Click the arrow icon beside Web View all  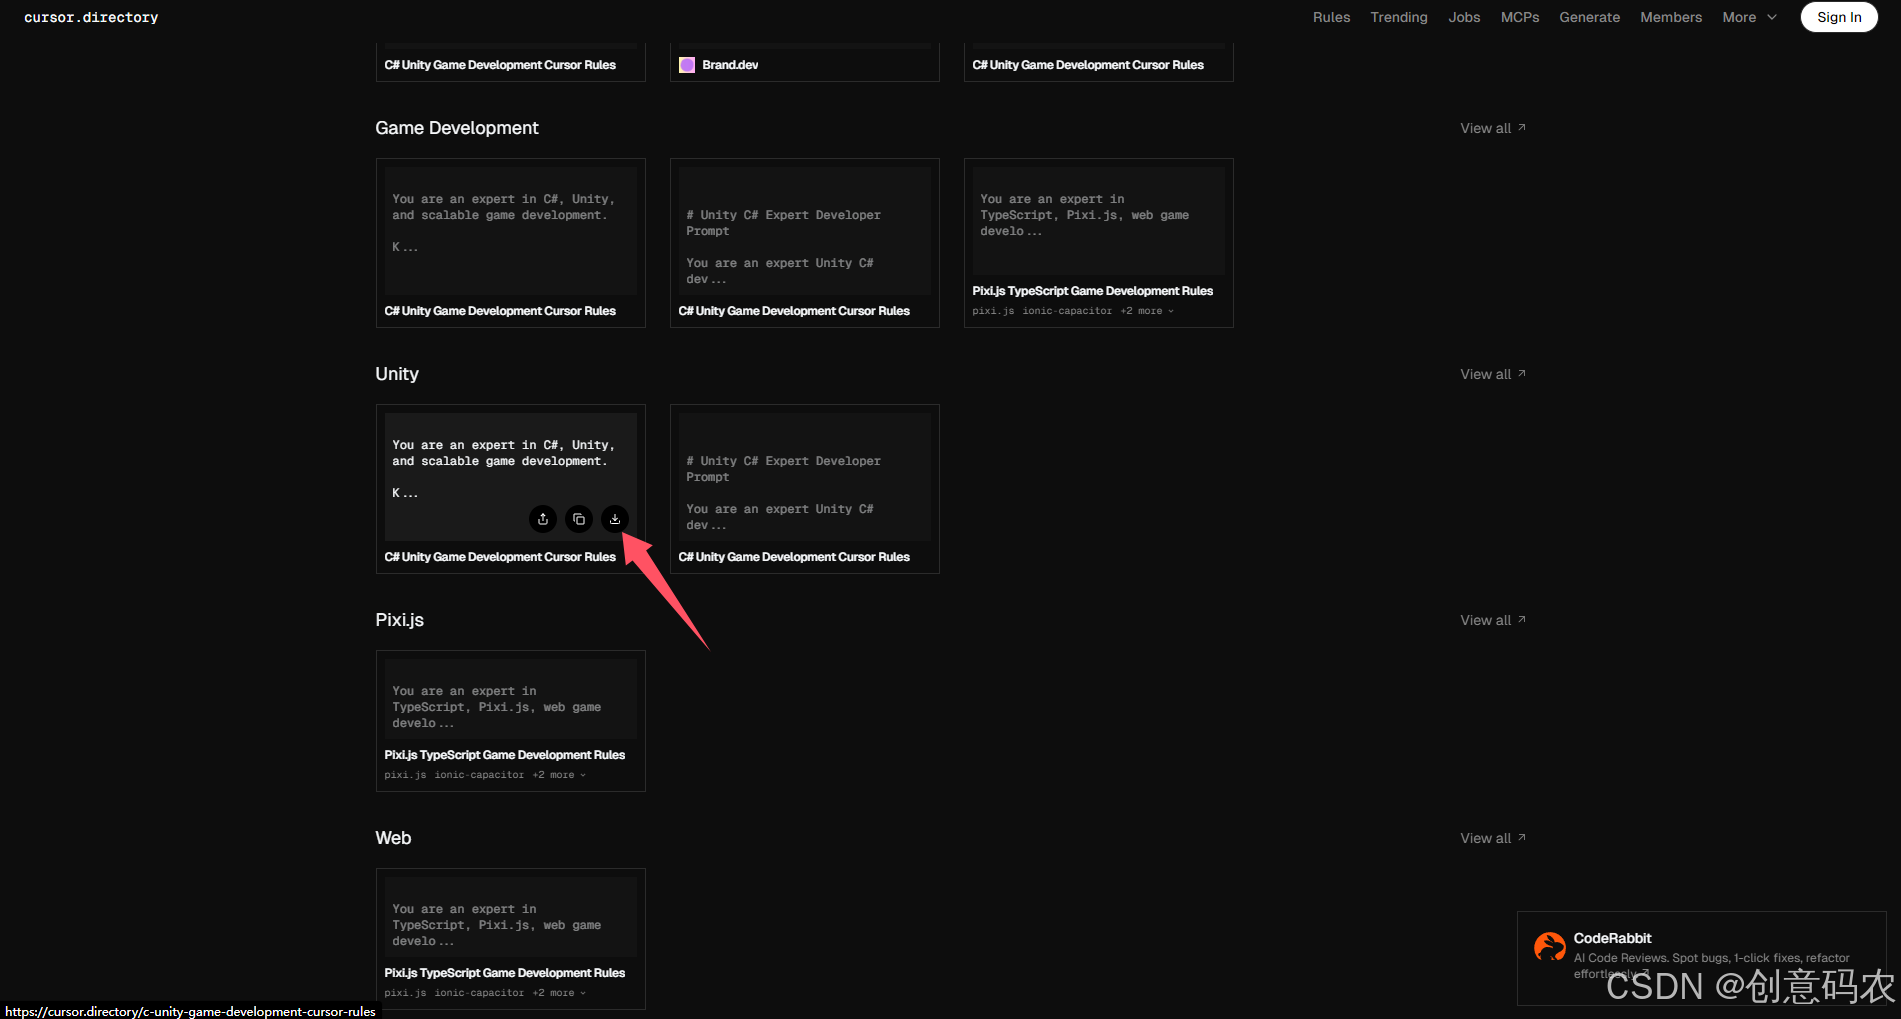(1522, 837)
